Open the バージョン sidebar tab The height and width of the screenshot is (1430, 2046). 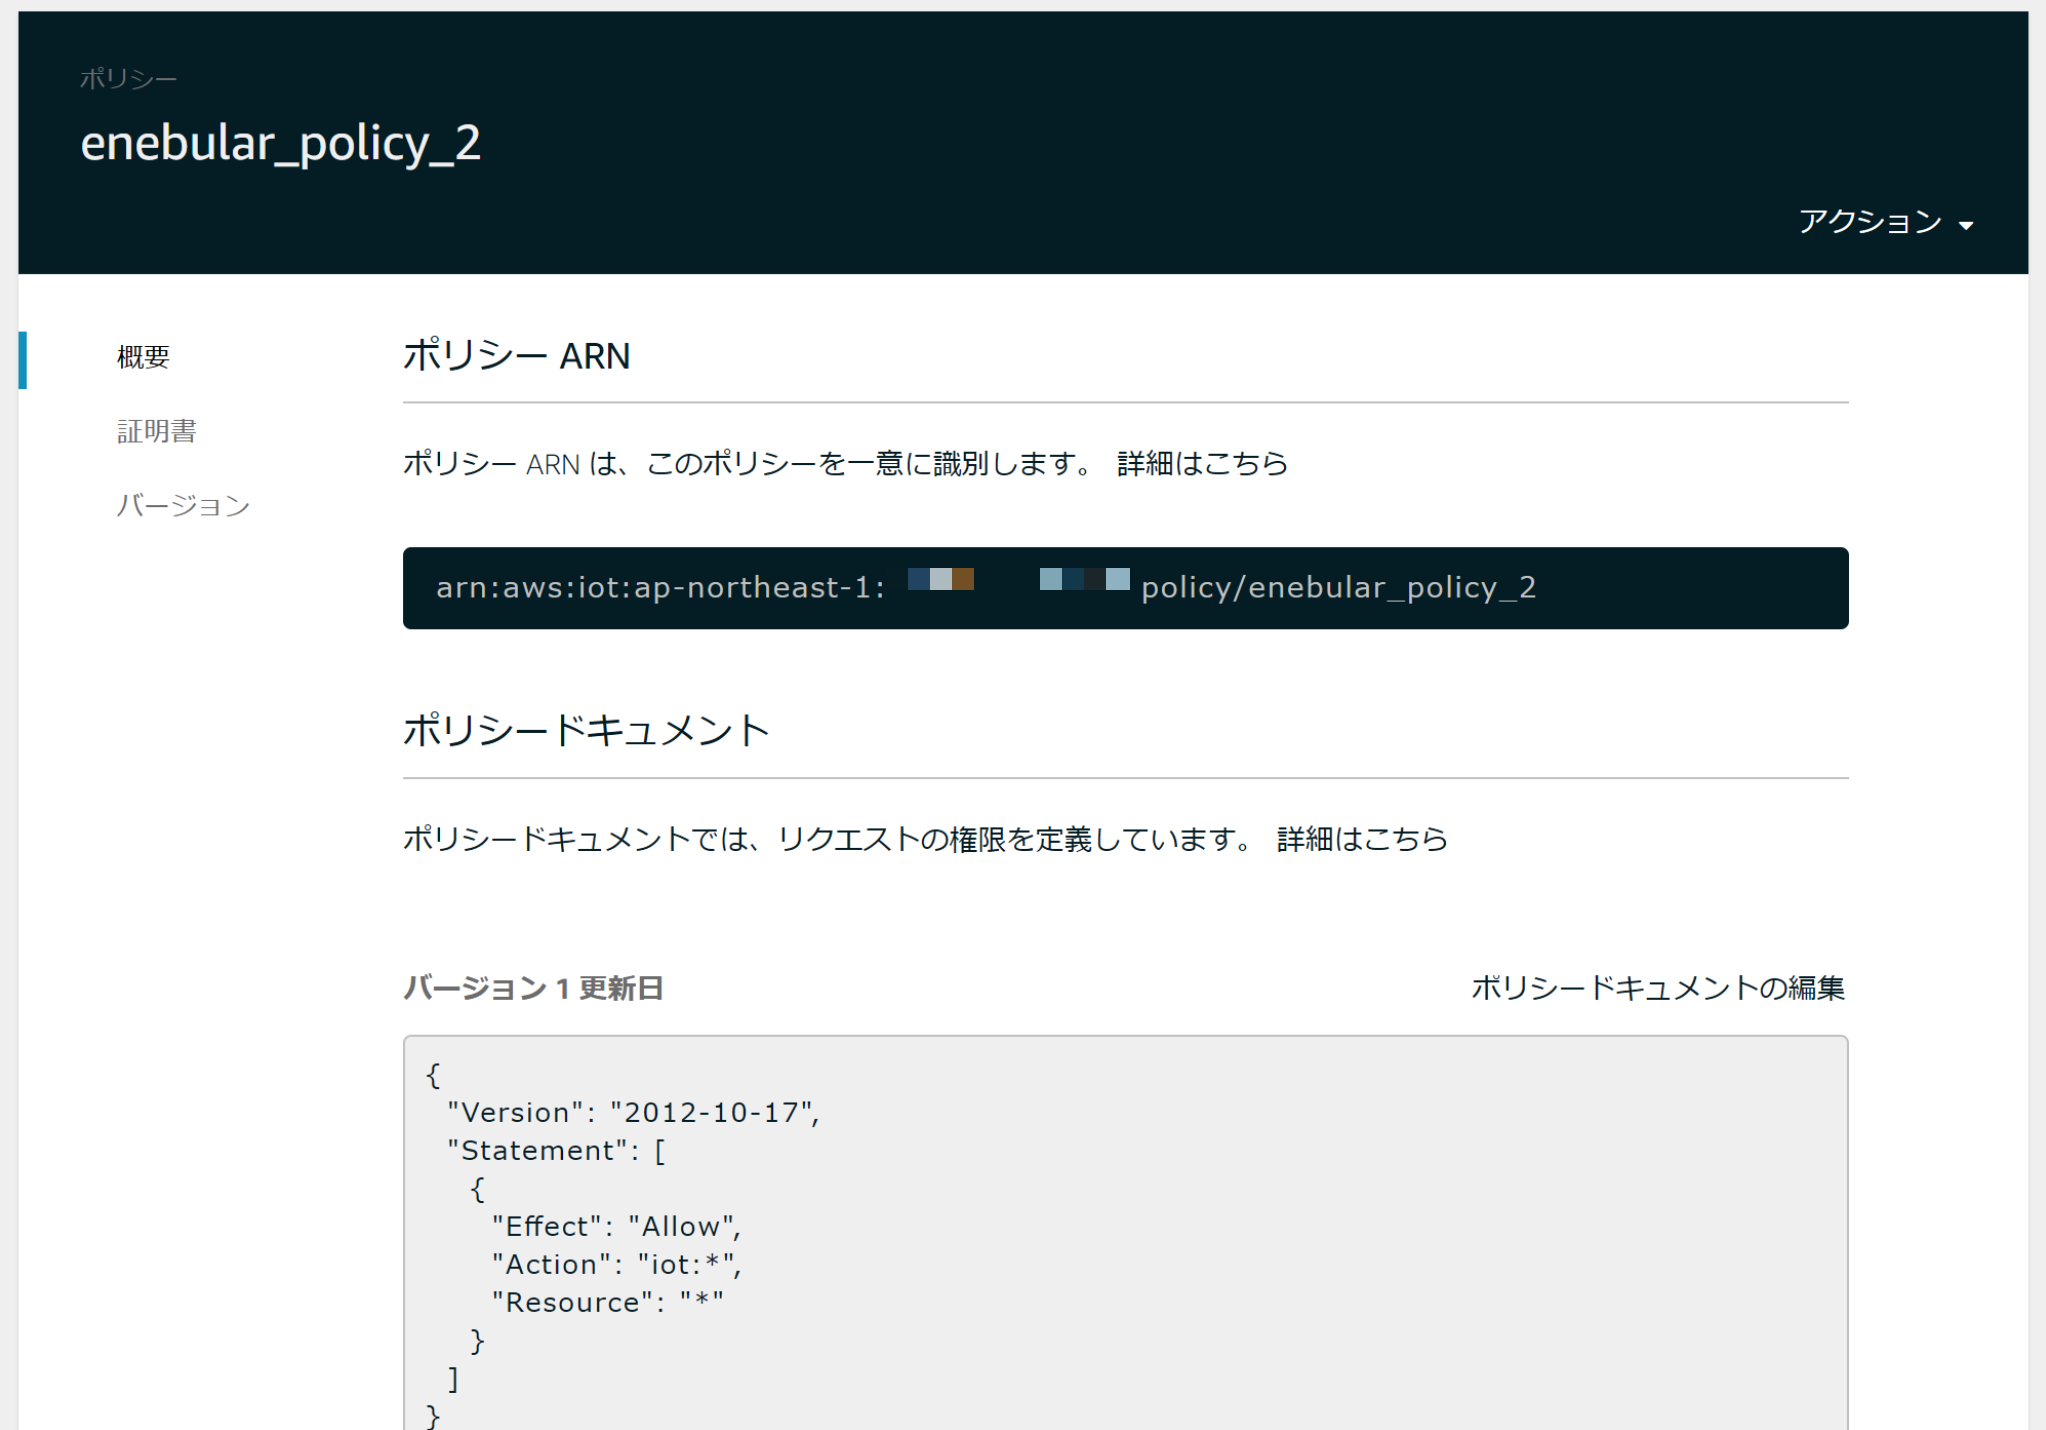[x=183, y=505]
